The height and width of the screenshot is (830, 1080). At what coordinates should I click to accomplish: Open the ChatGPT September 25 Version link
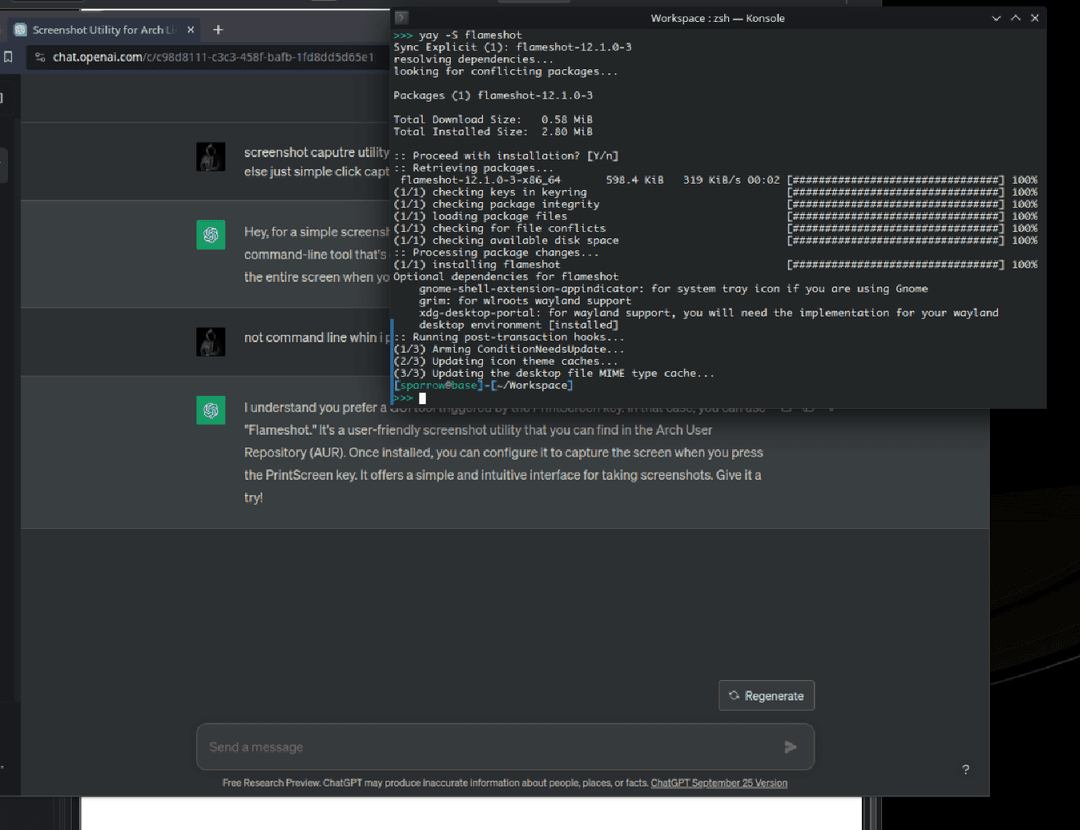(x=718, y=783)
